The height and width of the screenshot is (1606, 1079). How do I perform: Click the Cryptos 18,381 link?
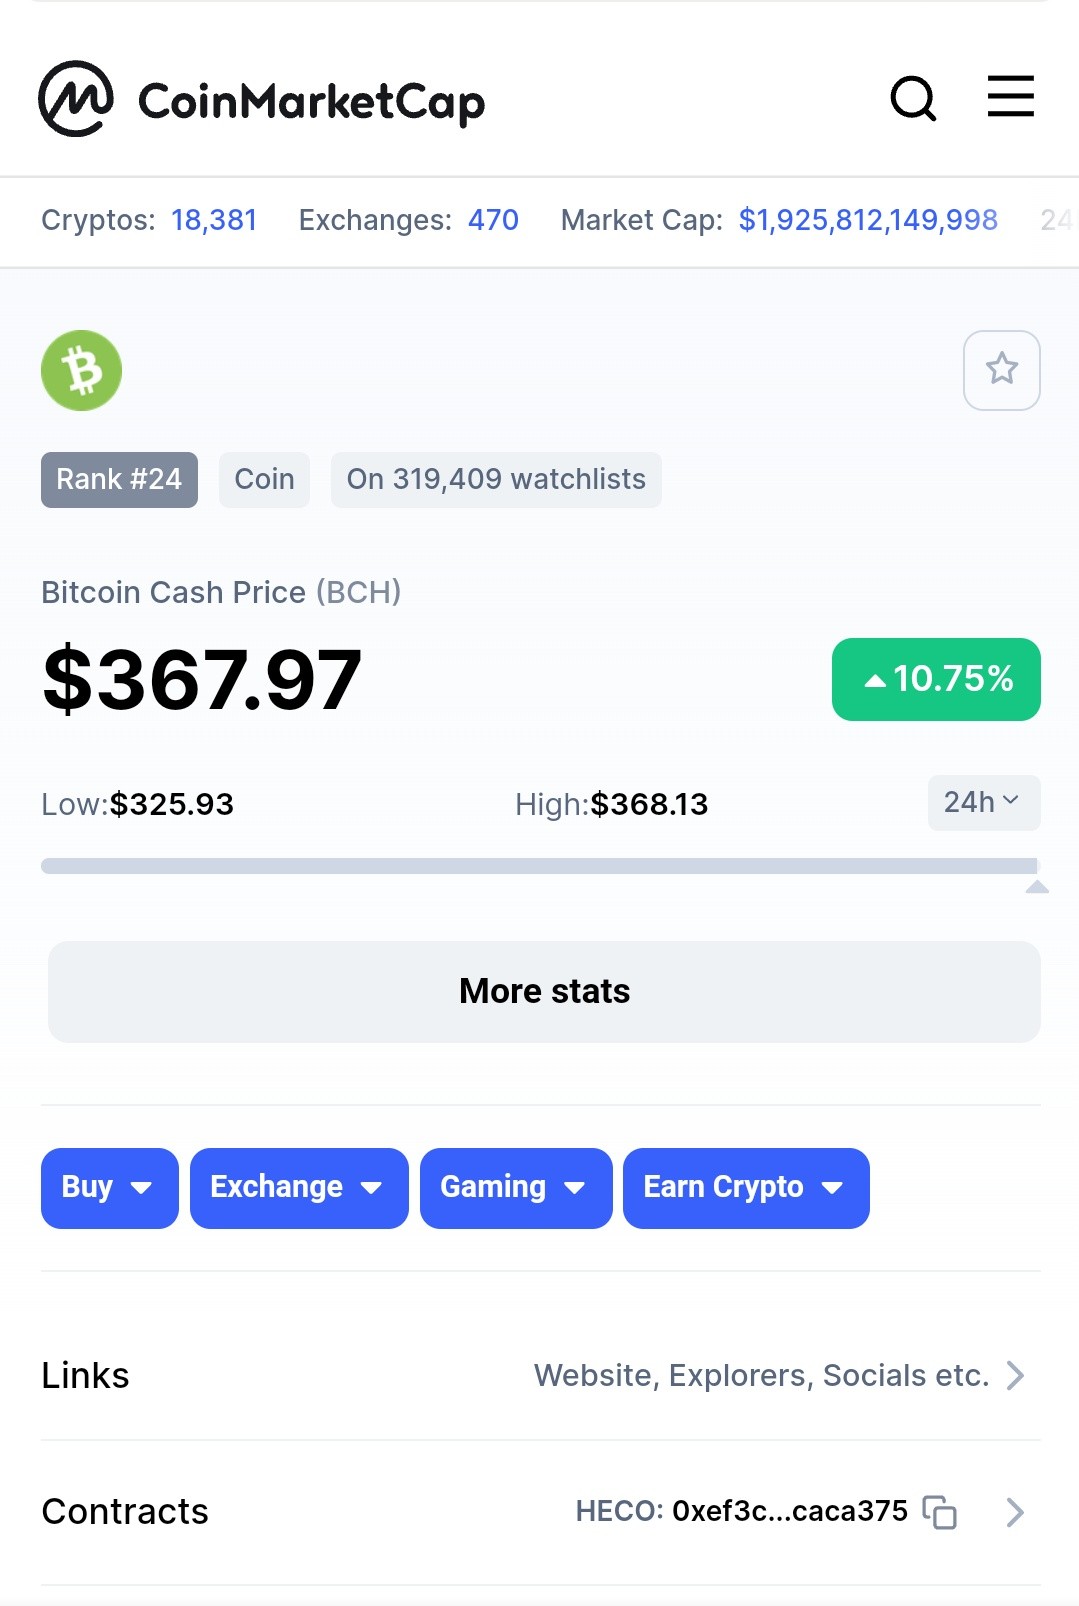click(214, 220)
